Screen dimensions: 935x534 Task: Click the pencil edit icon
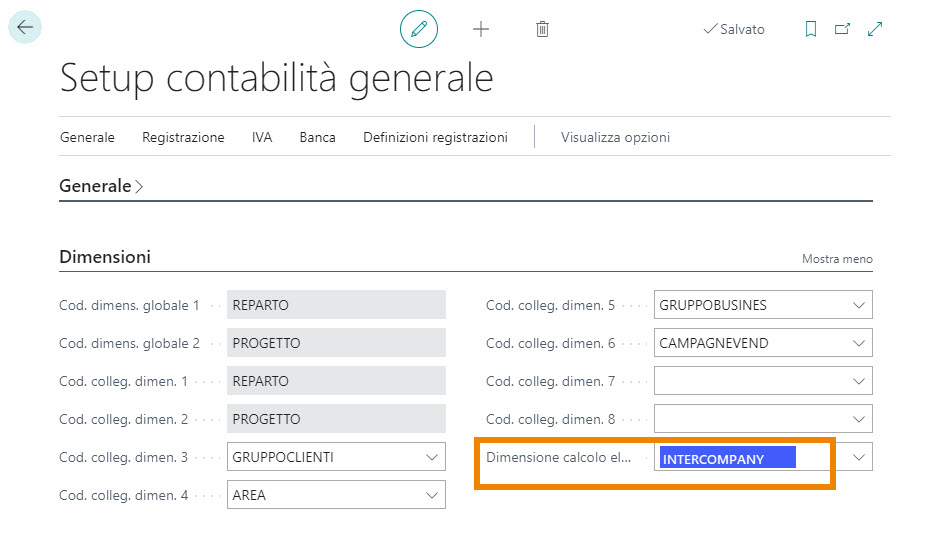tap(419, 29)
